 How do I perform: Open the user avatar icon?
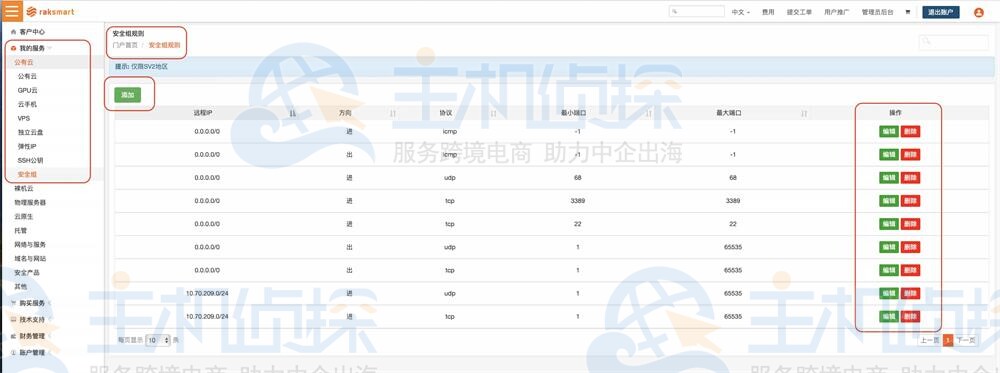pyautogui.click(x=979, y=12)
